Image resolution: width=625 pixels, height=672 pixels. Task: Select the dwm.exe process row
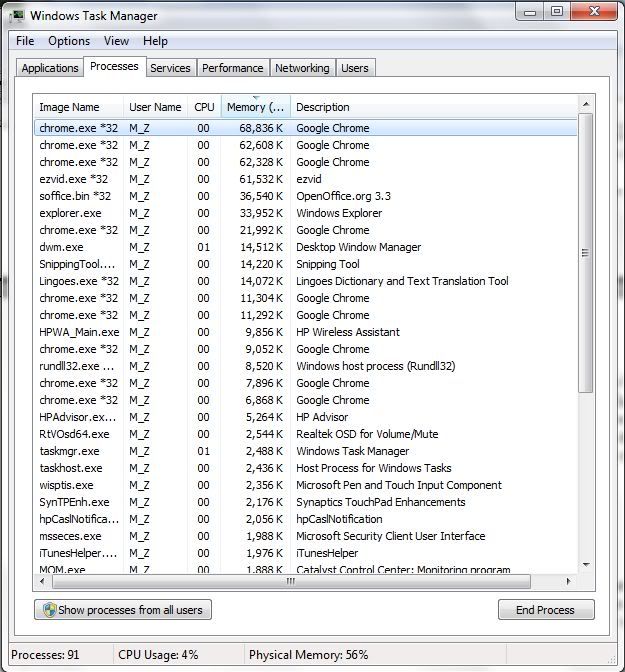[x=305, y=247]
